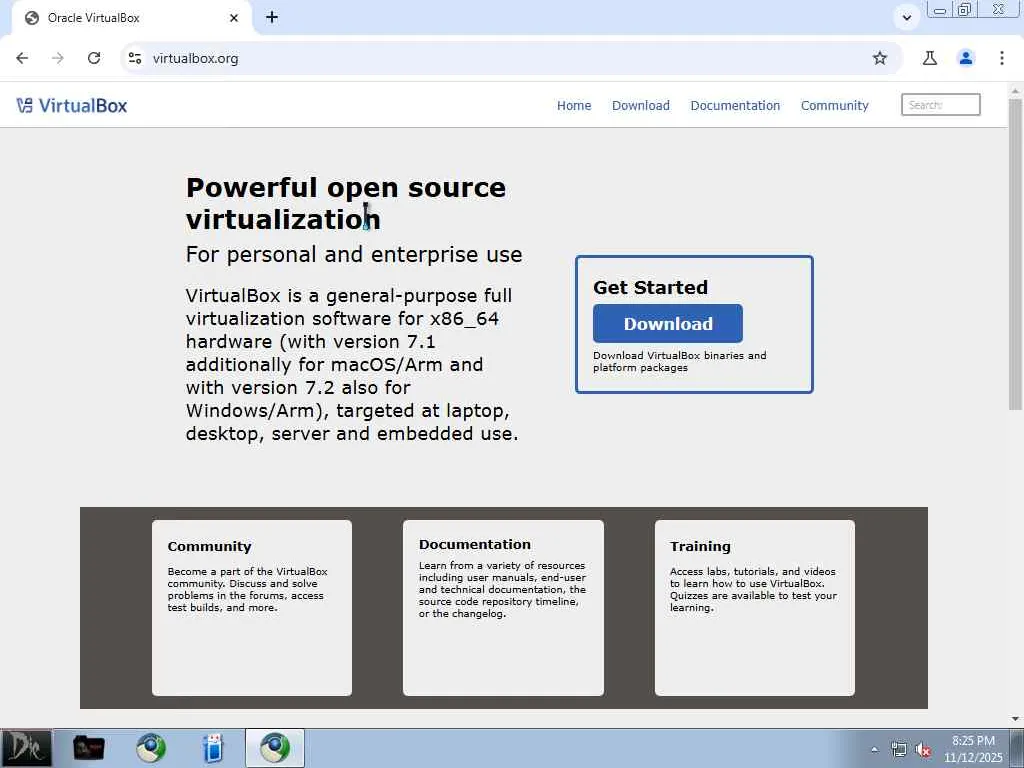Click the muted volume tray icon
This screenshot has height=768, width=1024.
[x=923, y=750]
